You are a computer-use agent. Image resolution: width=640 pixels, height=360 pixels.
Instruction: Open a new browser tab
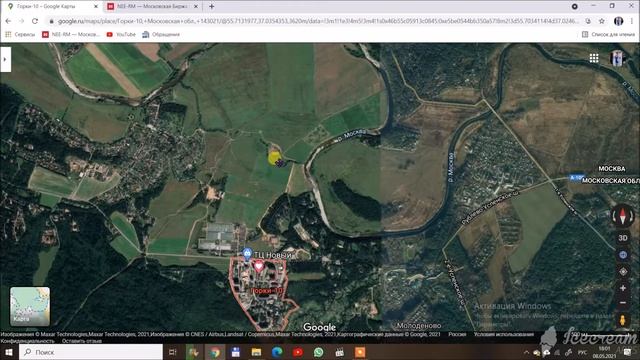pos(211,7)
